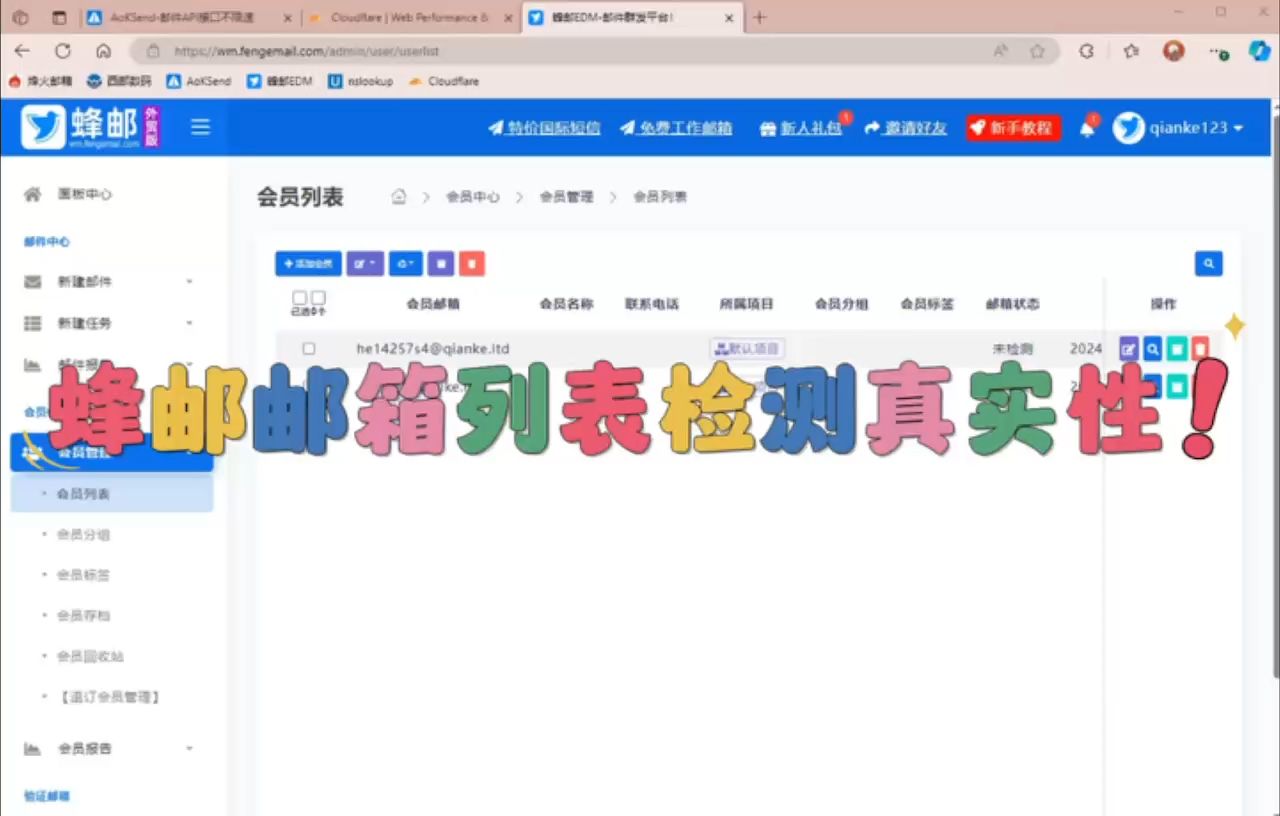Viewport: 1280px width, 816px height.
Task: Open the browser favorites list icon
Action: tap(1131, 51)
